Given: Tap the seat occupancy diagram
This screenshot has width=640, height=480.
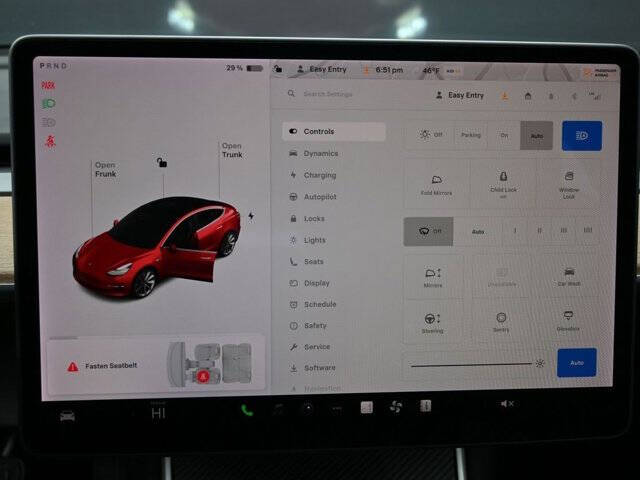Looking at the screenshot, I should point(210,364).
